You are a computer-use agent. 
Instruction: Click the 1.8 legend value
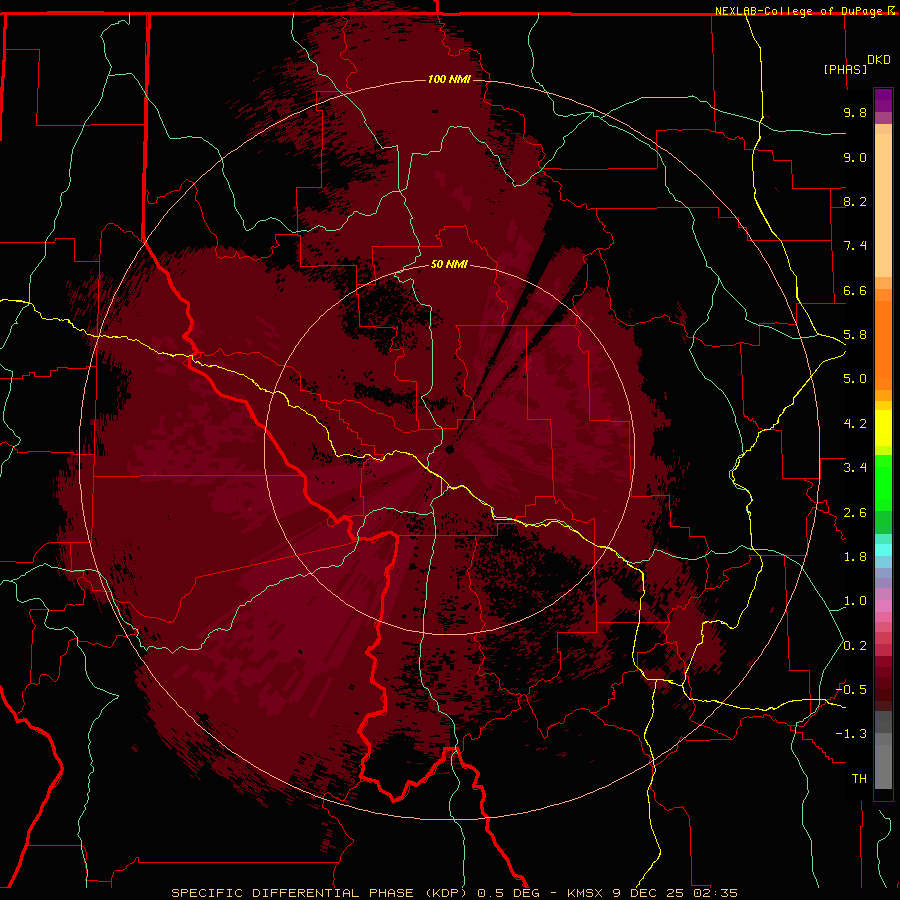click(x=855, y=557)
